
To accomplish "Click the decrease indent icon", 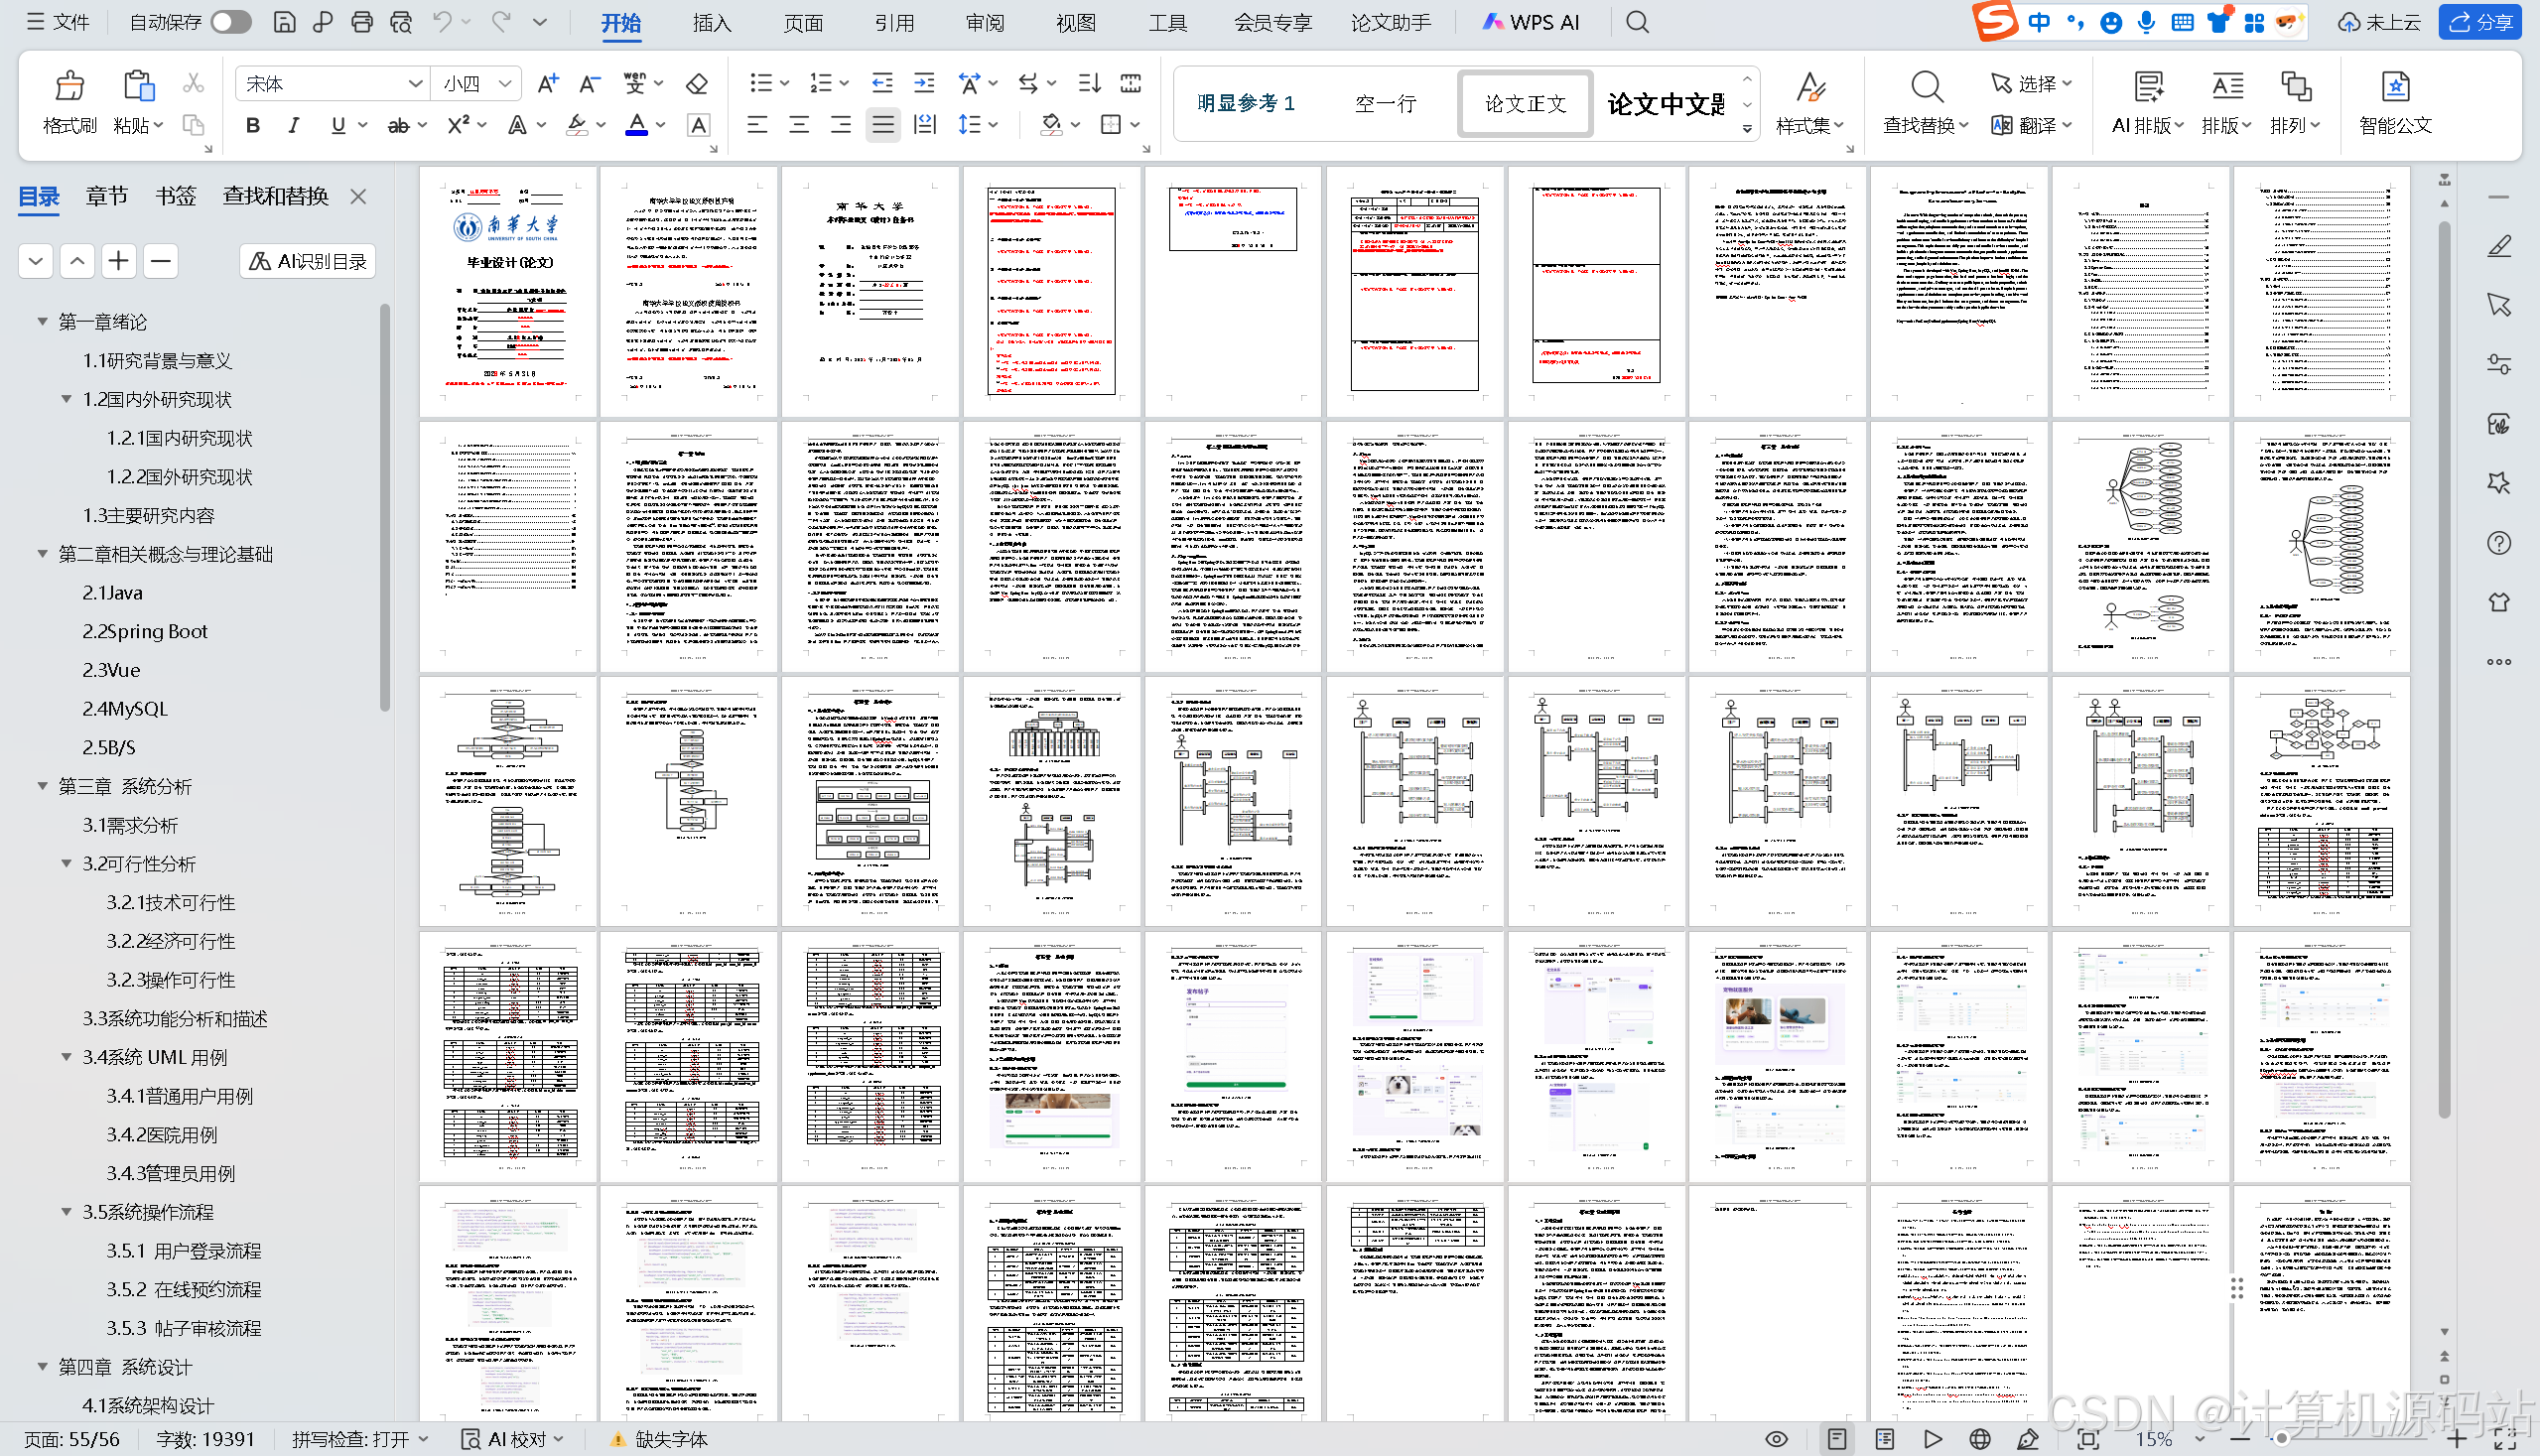I will click(x=882, y=84).
